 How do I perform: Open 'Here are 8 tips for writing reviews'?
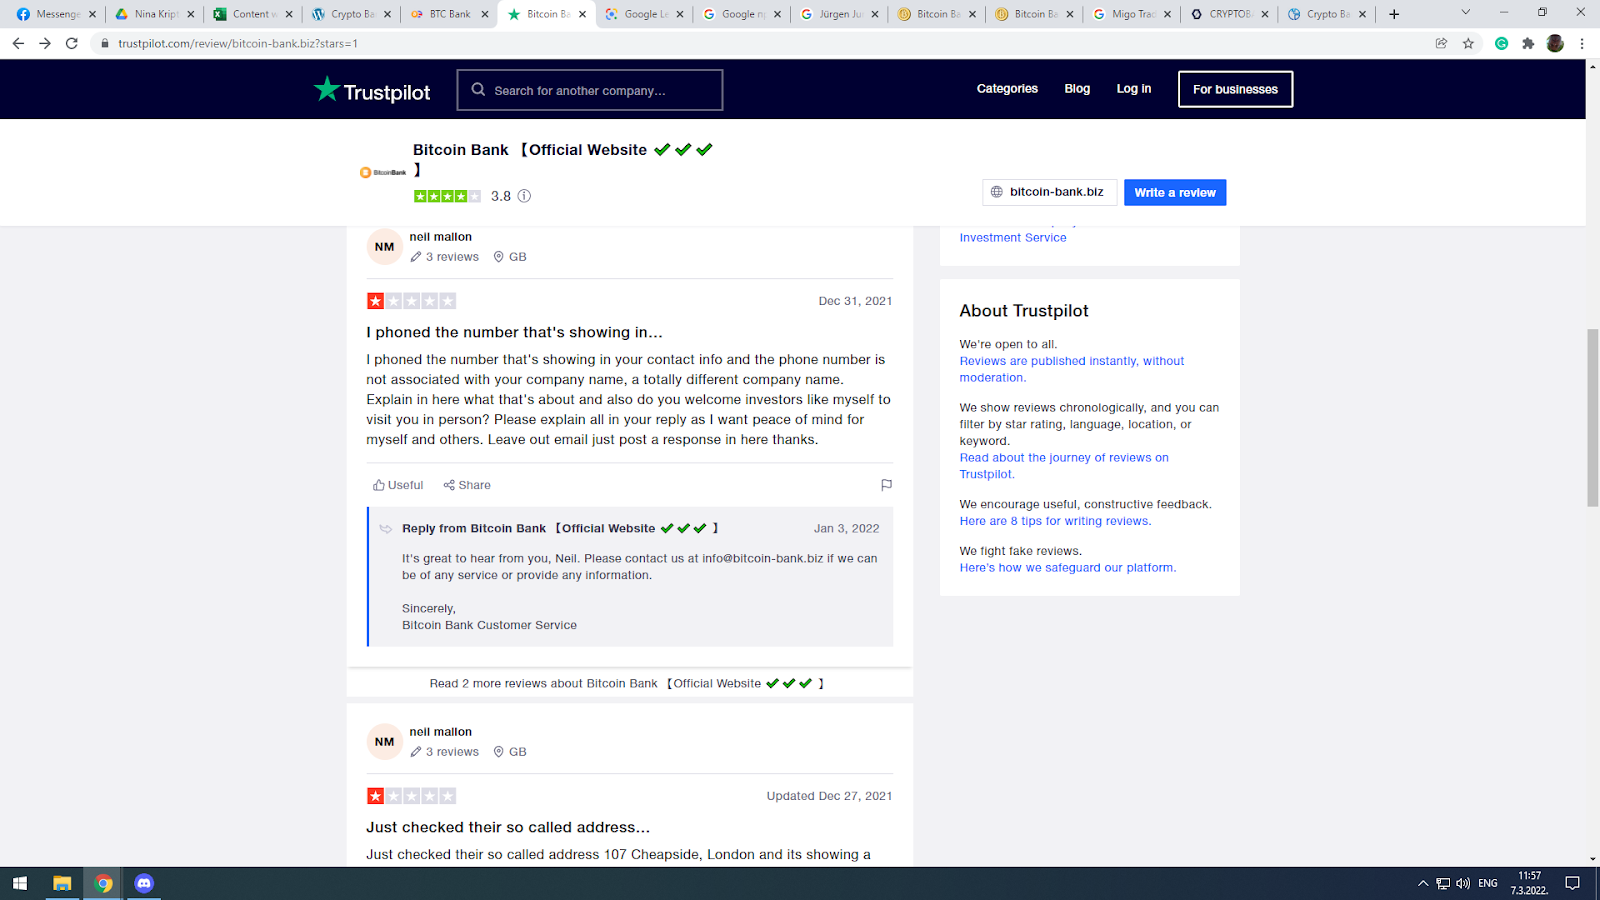pyautogui.click(x=1055, y=521)
